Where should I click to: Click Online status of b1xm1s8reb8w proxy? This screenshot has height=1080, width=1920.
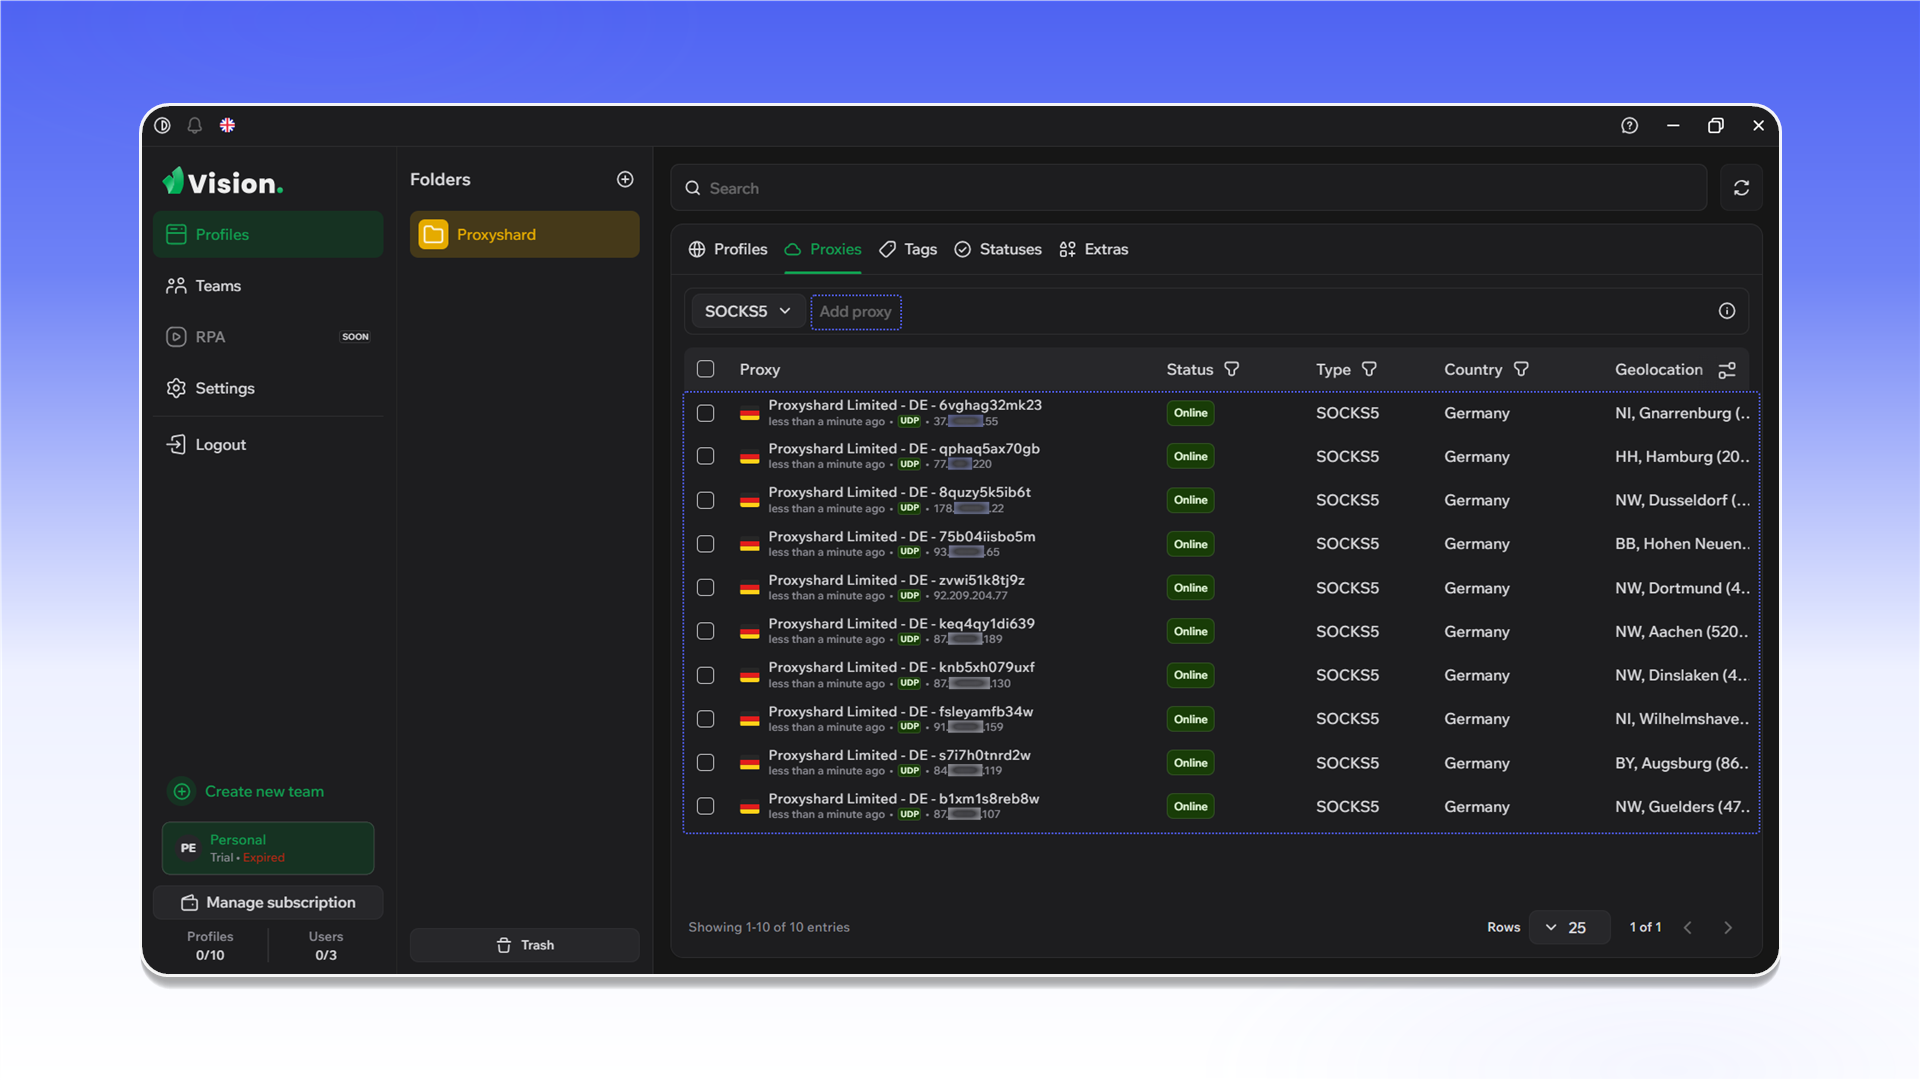point(1190,806)
